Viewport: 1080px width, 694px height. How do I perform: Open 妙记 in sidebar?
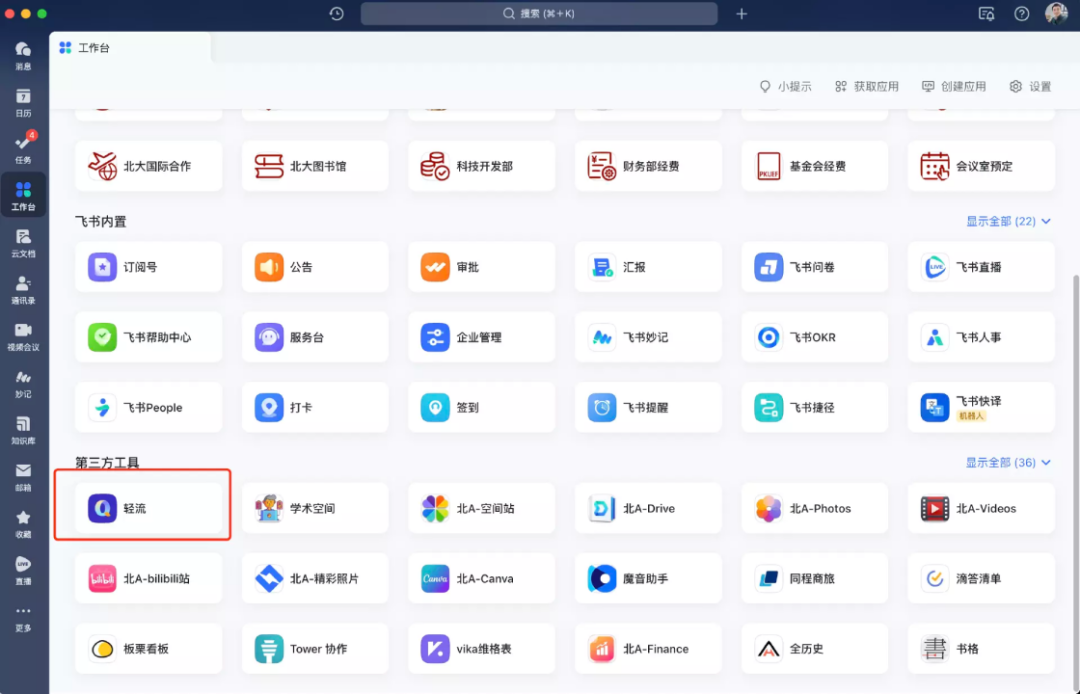23,383
